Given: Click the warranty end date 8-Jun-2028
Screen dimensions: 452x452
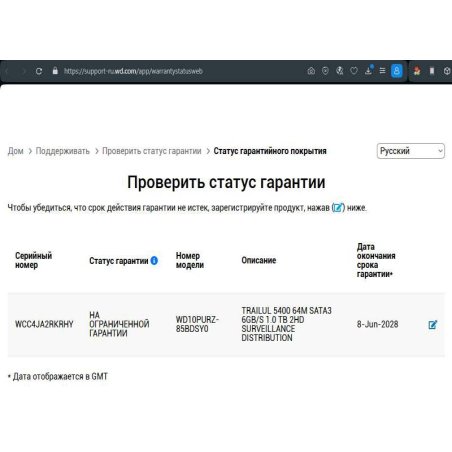Looking at the screenshot, I should tap(377, 324).
